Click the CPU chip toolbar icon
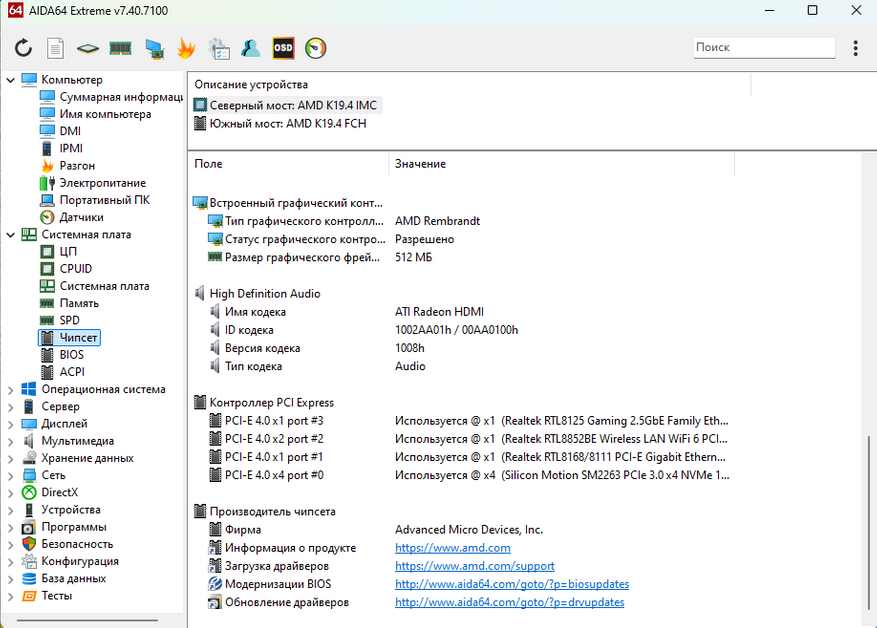The height and width of the screenshot is (628, 877). 88,48
